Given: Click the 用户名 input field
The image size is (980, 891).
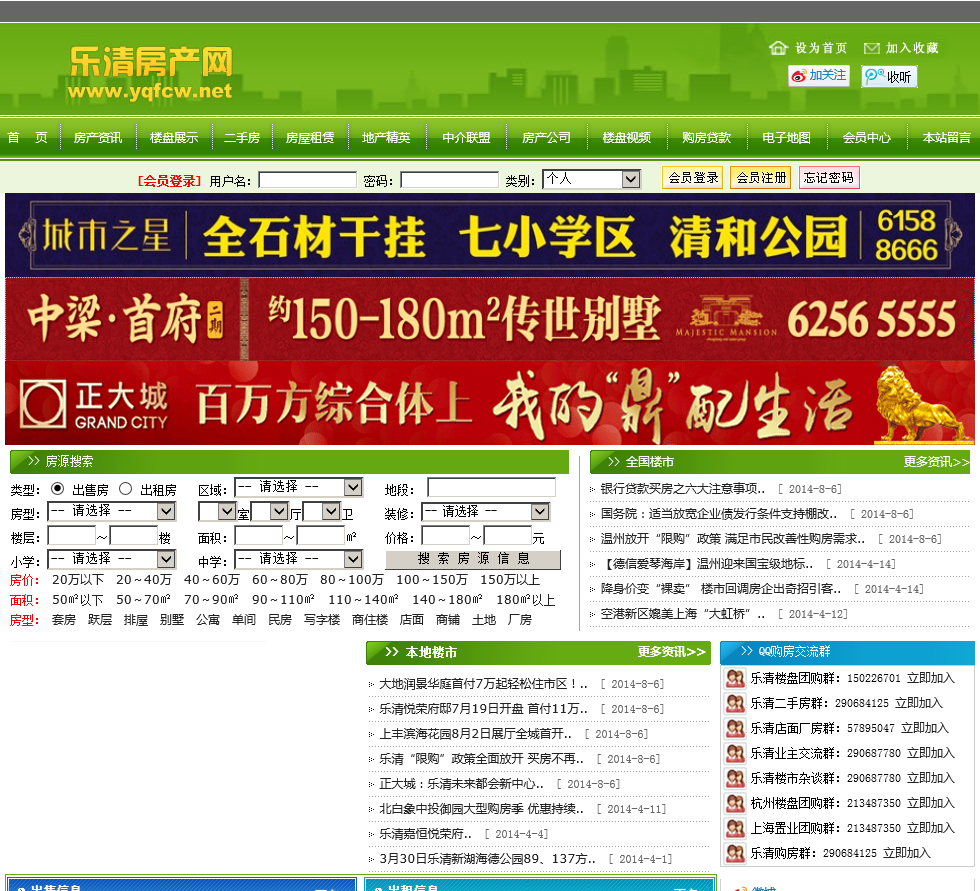Looking at the screenshot, I should 308,181.
